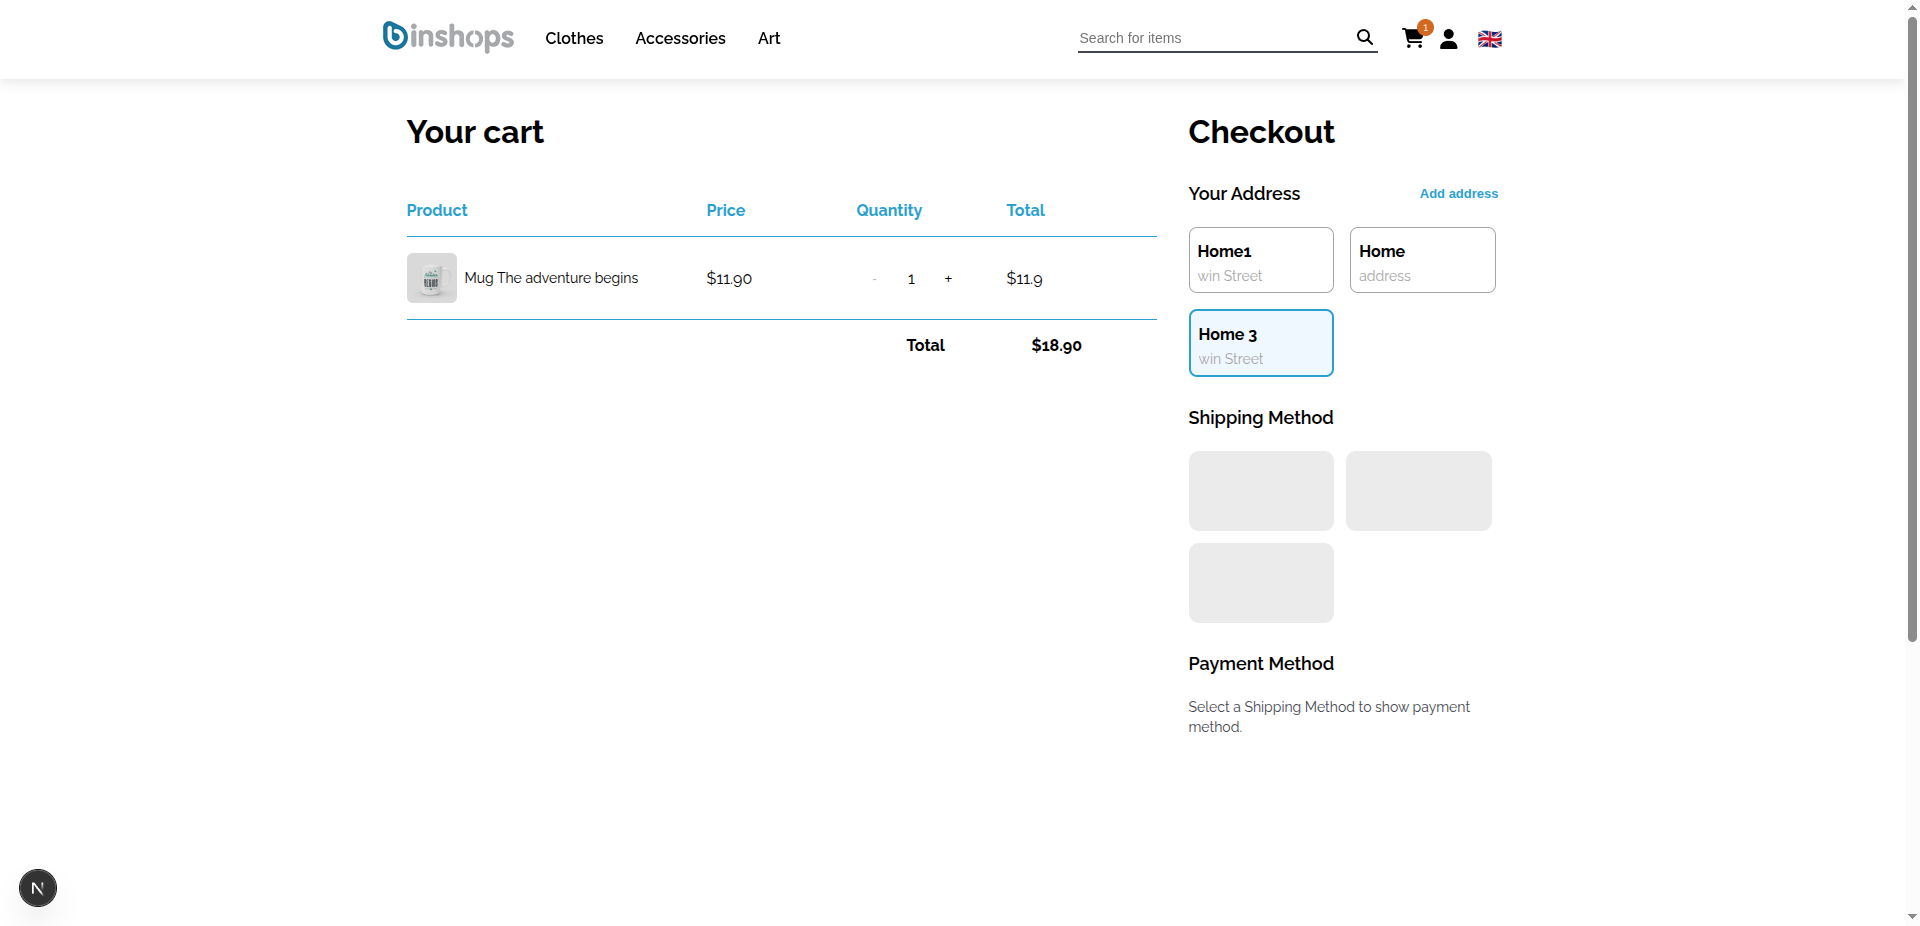
Task: Open the user account icon
Action: coord(1448,39)
